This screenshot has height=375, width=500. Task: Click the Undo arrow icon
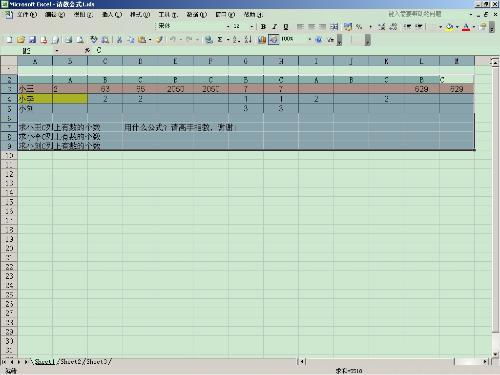coord(173,40)
